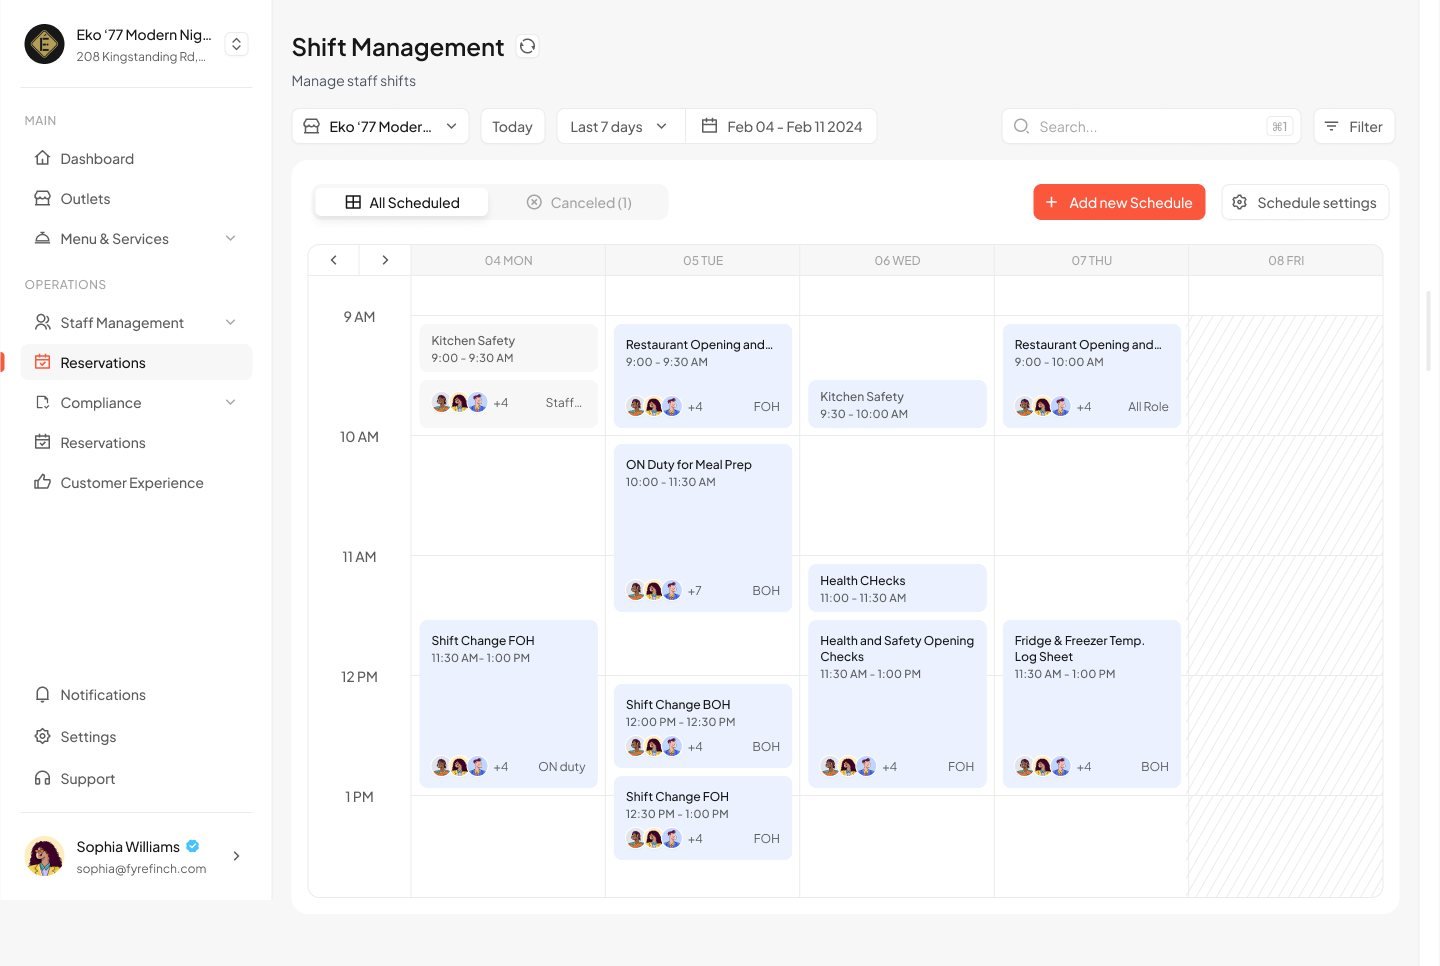Expand the Compliance chevron
This screenshot has height=966, width=1440.
point(231,402)
